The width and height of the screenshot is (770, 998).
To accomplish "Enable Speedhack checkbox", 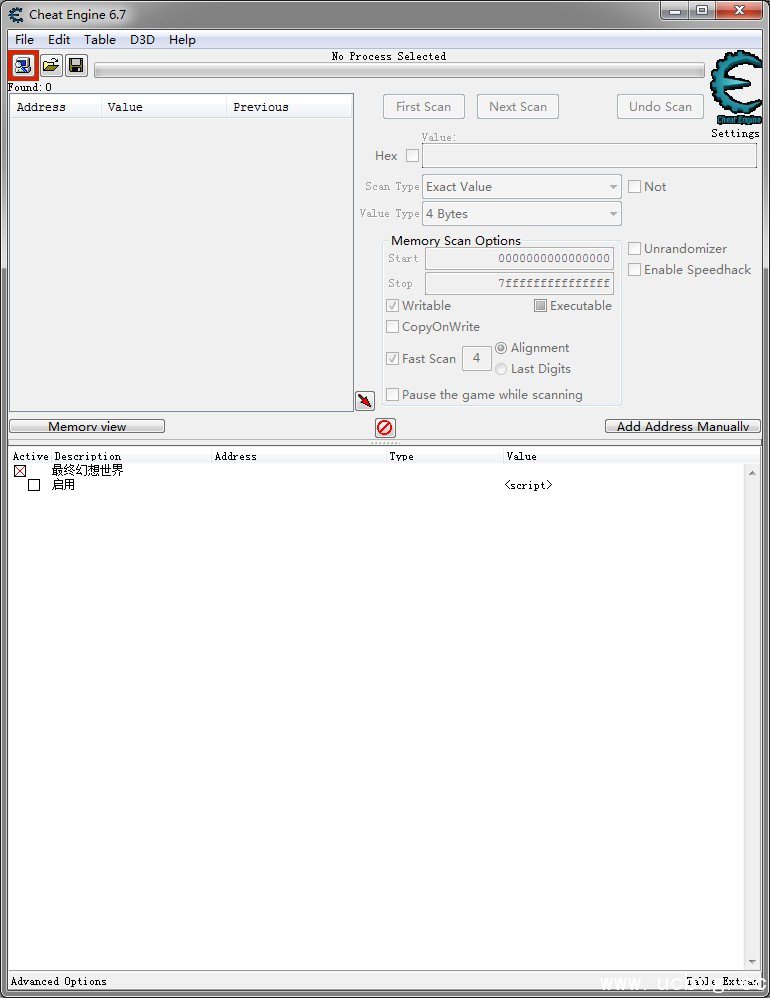I will (x=635, y=270).
